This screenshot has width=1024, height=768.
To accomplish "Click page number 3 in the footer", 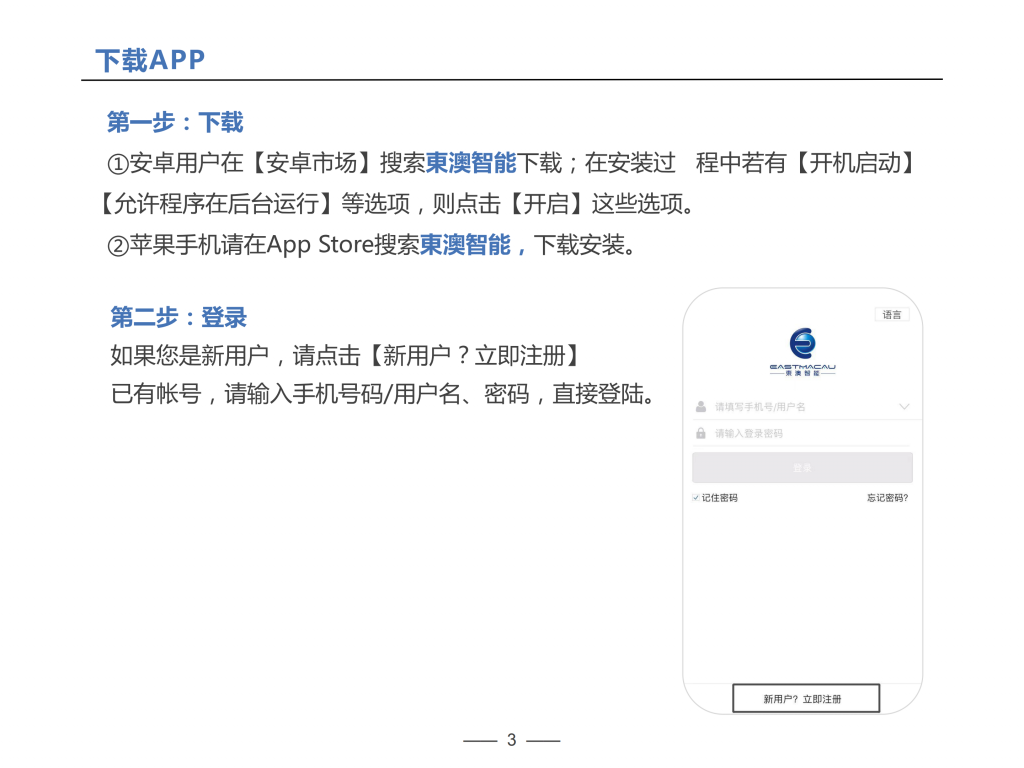I will point(511,740).
